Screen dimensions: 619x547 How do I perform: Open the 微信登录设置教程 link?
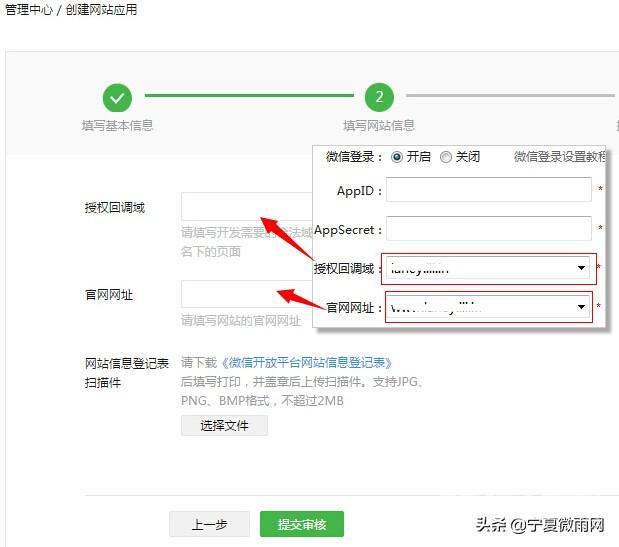560,157
